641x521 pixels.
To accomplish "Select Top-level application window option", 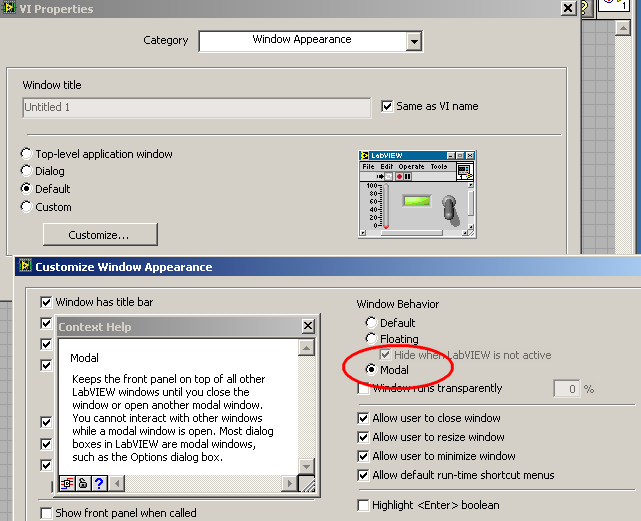I will (x=26, y=154).
